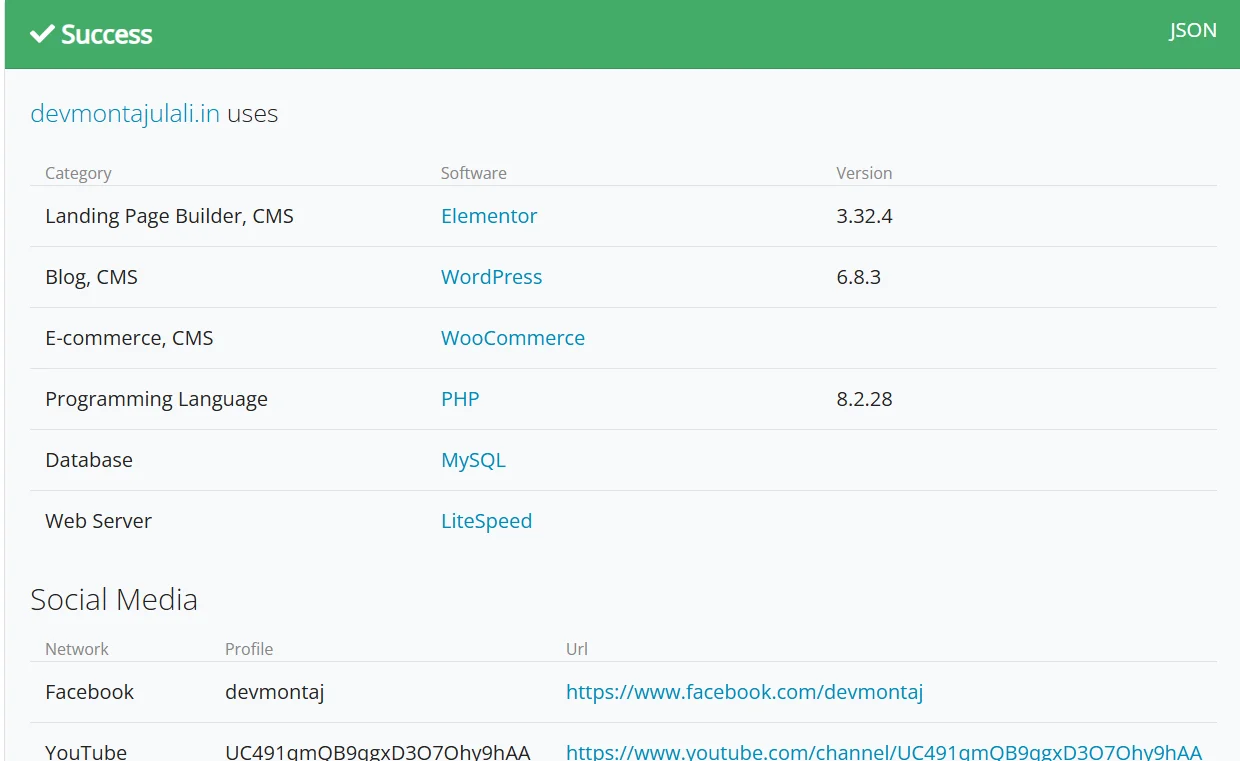The width and height of the screenshot is (1240, 761).
Task: Select the Facebook network cell
Action: coord(89,692)
